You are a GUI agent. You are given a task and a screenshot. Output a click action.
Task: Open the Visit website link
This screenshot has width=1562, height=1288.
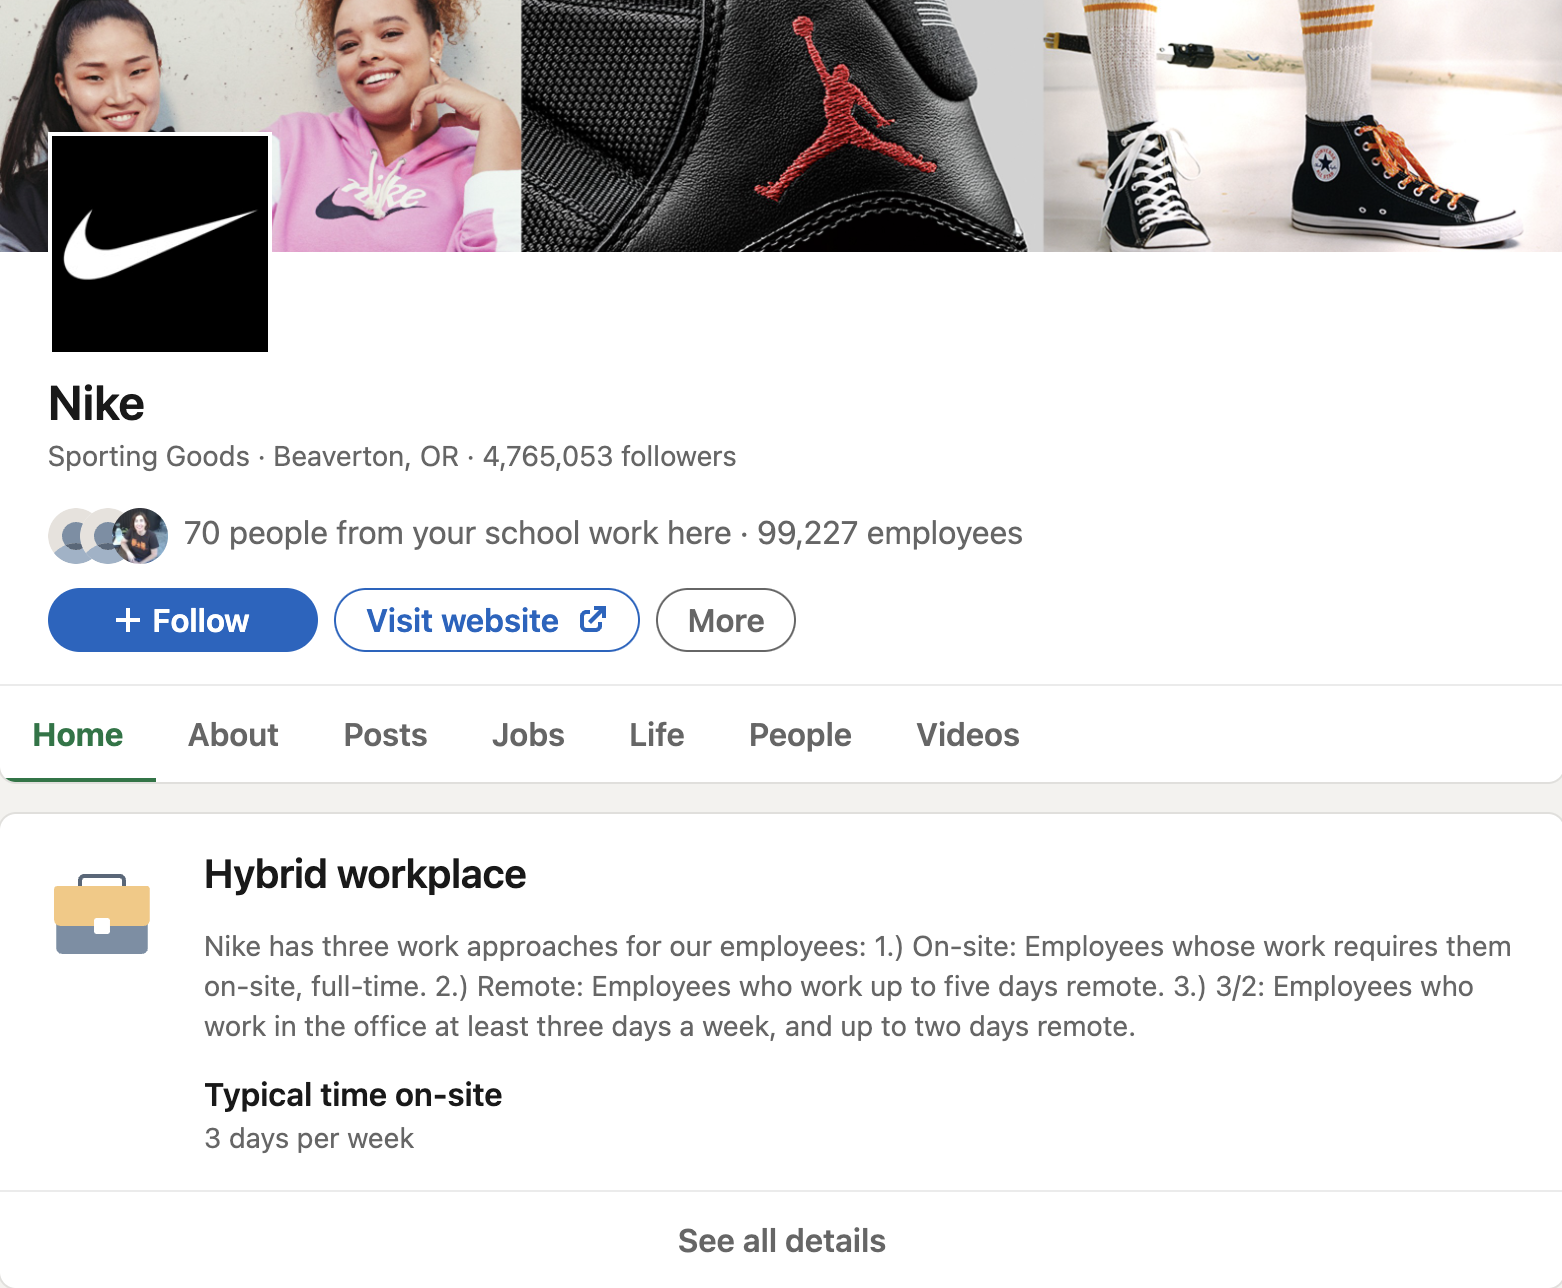click(x=487, y=620)
